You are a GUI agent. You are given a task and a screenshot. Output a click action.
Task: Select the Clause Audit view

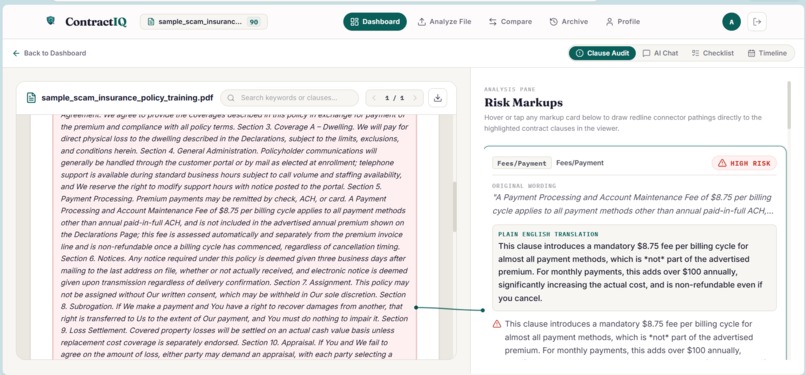pyautogui.click(x=602, y=53)
